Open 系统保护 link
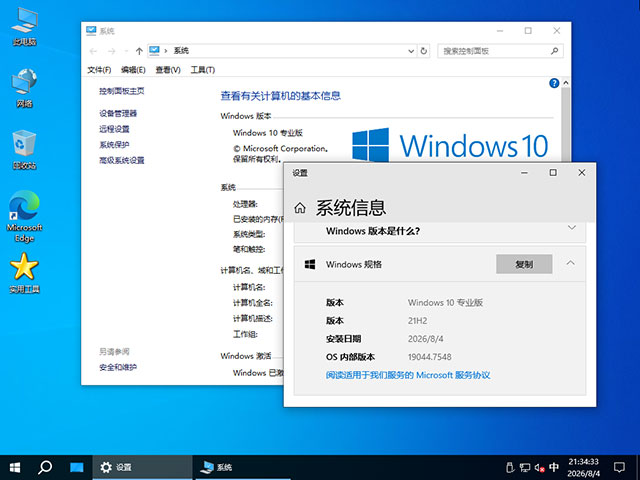Image resolution: width=640 pixels, height=480 pixels. pos(114,144)
